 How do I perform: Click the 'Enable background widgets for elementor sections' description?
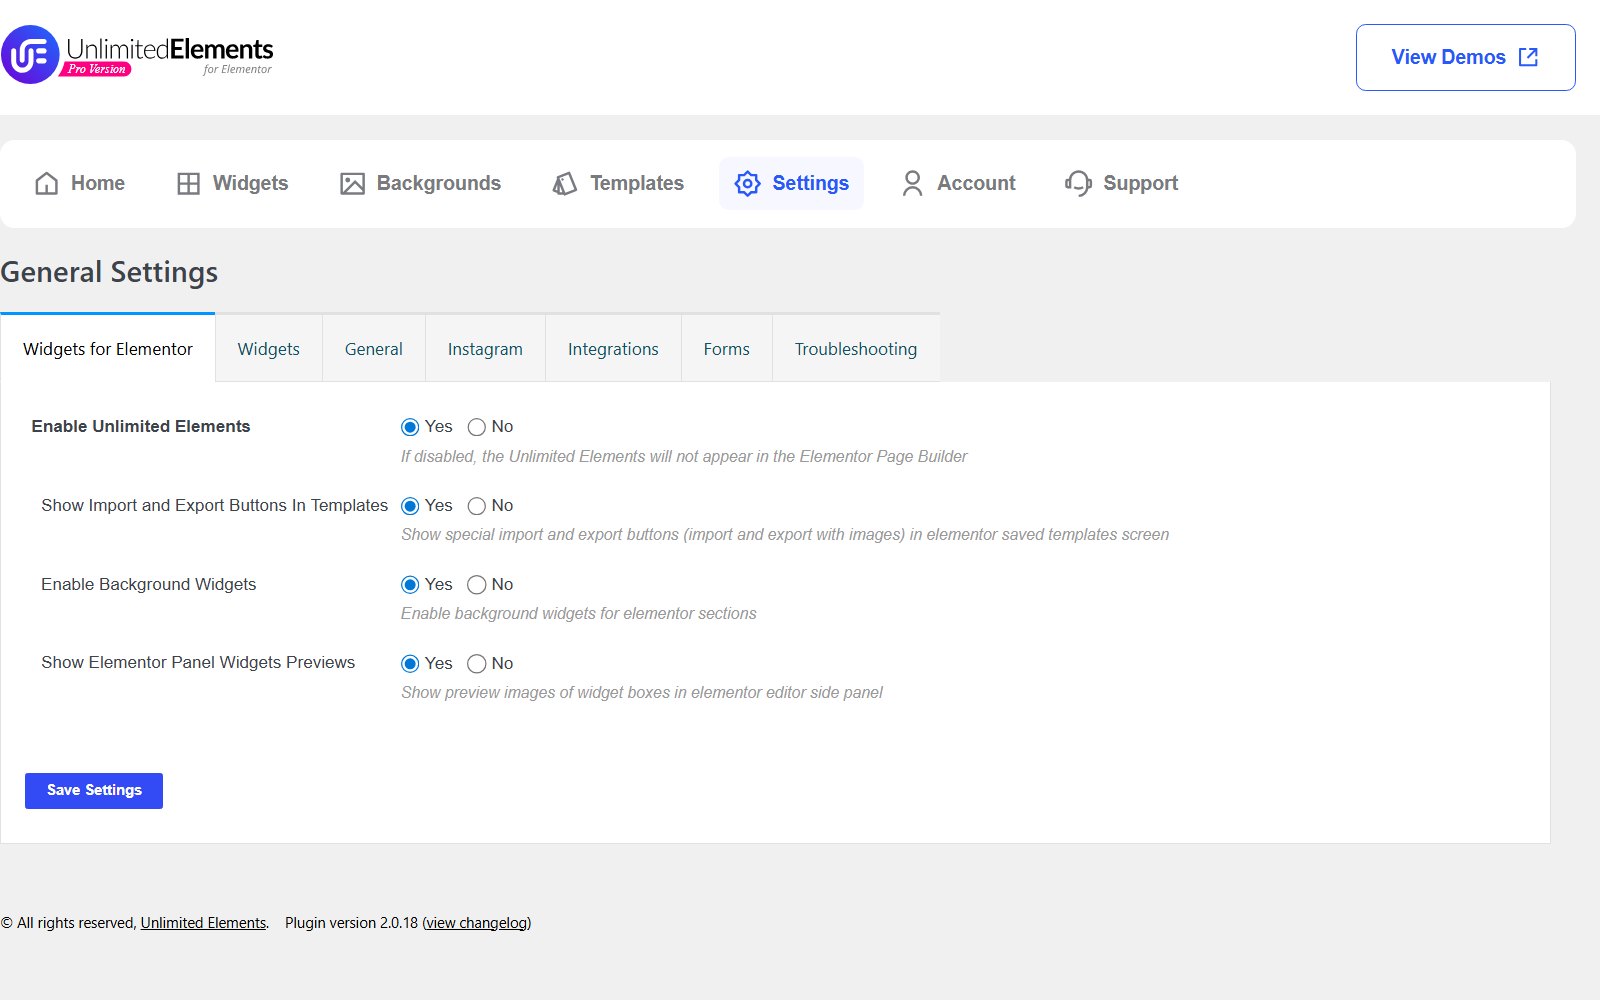tap(578, 613)
